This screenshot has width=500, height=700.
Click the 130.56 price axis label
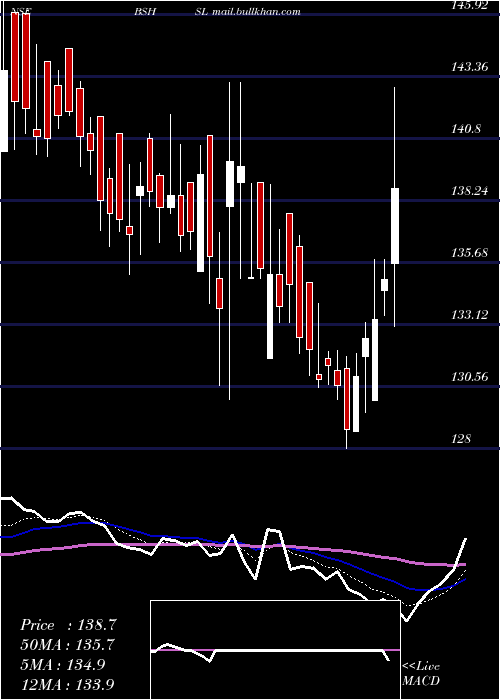tap(469, 378)
